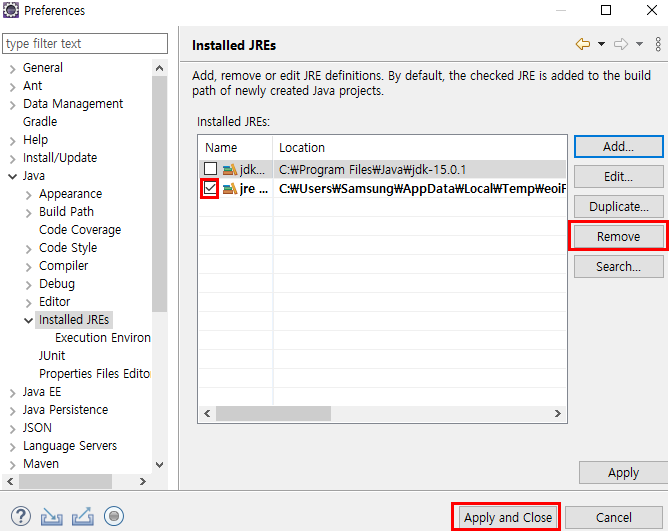Expand the Editor node
The height and width of the screenshot is (531, 669).
pos(29,302)
